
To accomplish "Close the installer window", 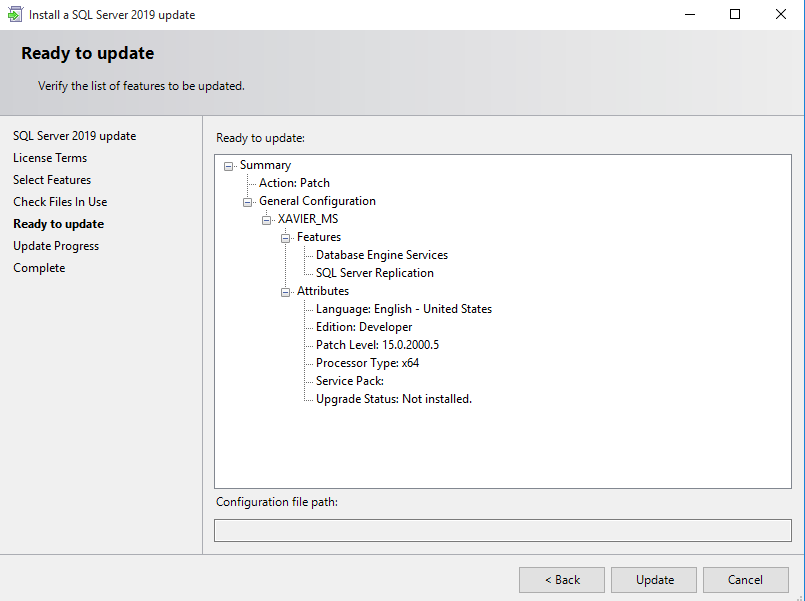I will tap(781, 14).
